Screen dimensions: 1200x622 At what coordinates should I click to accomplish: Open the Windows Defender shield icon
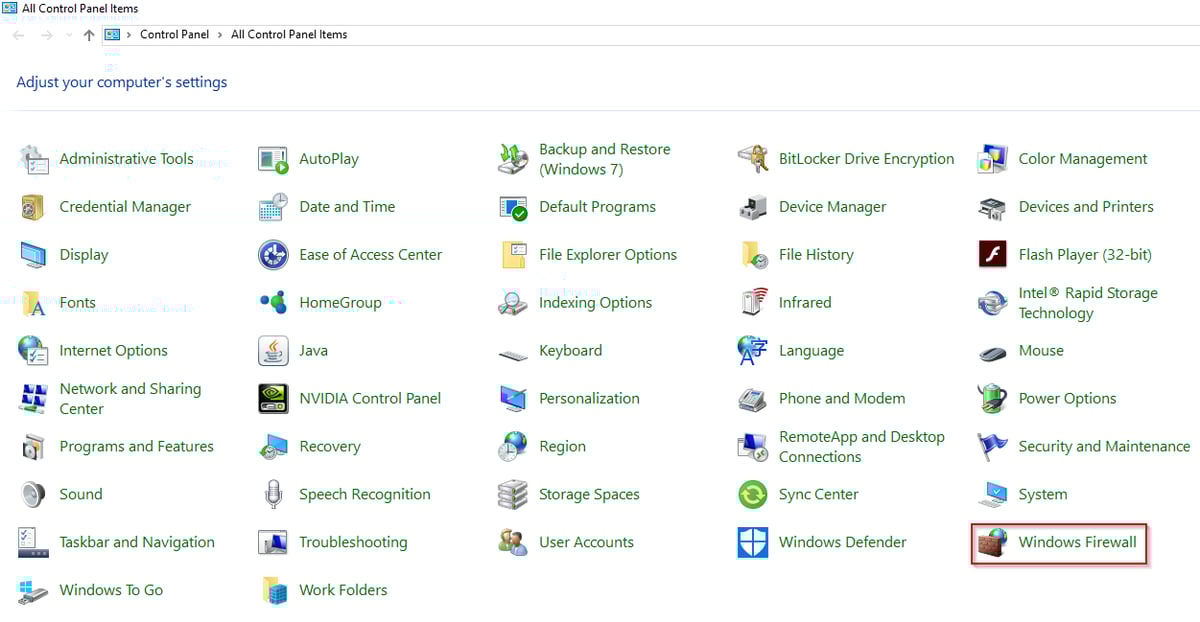[x=752, y=543]
